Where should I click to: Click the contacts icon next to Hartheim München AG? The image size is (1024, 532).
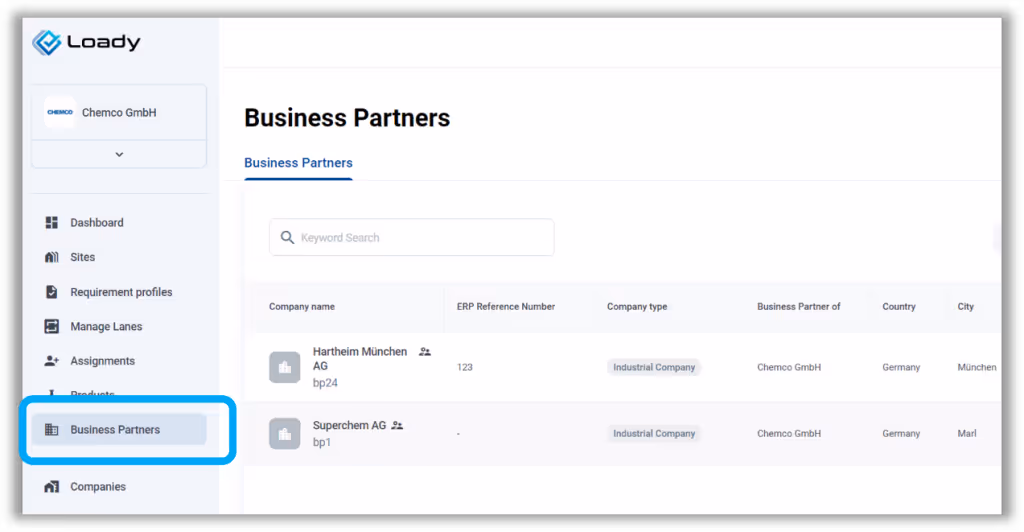tap(424, 352)
